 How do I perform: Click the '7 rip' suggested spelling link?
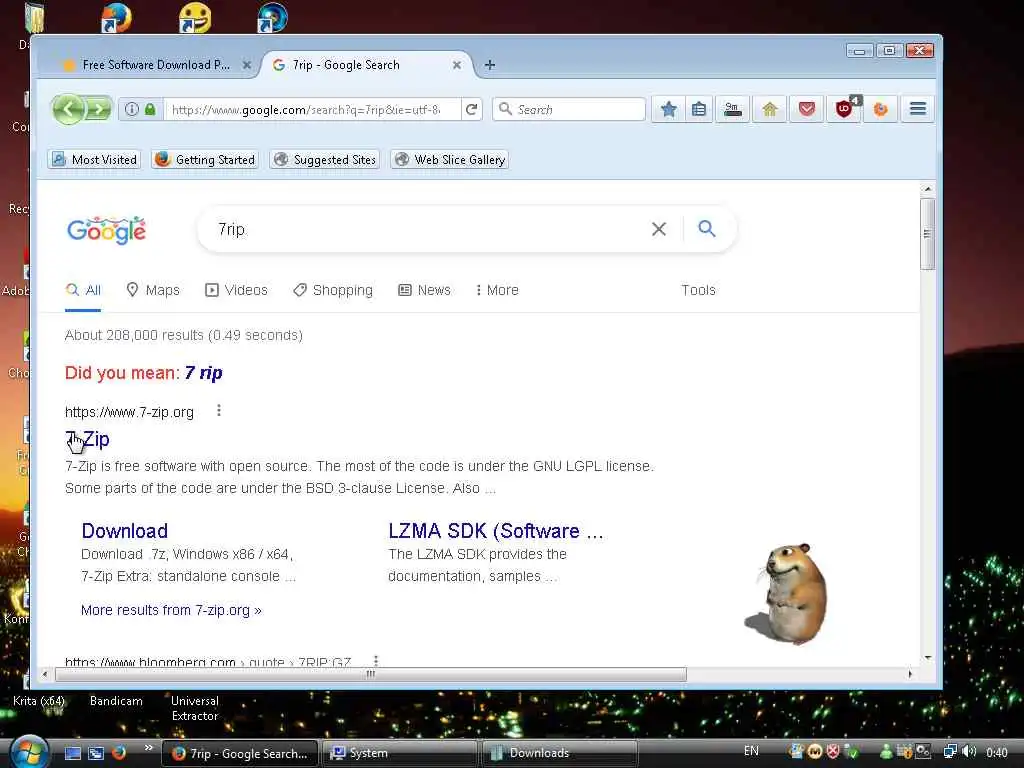point(203,373)
